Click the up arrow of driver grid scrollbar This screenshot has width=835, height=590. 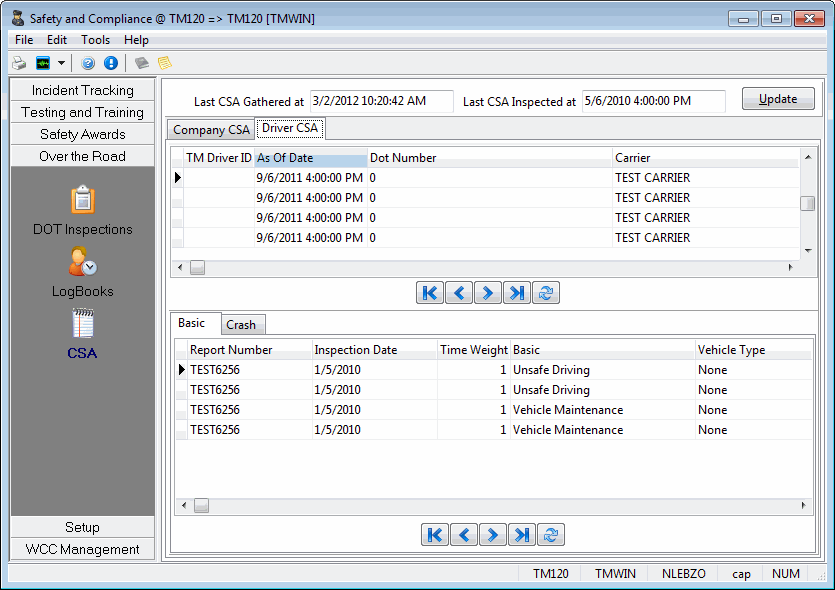click(x=808, y=157)
